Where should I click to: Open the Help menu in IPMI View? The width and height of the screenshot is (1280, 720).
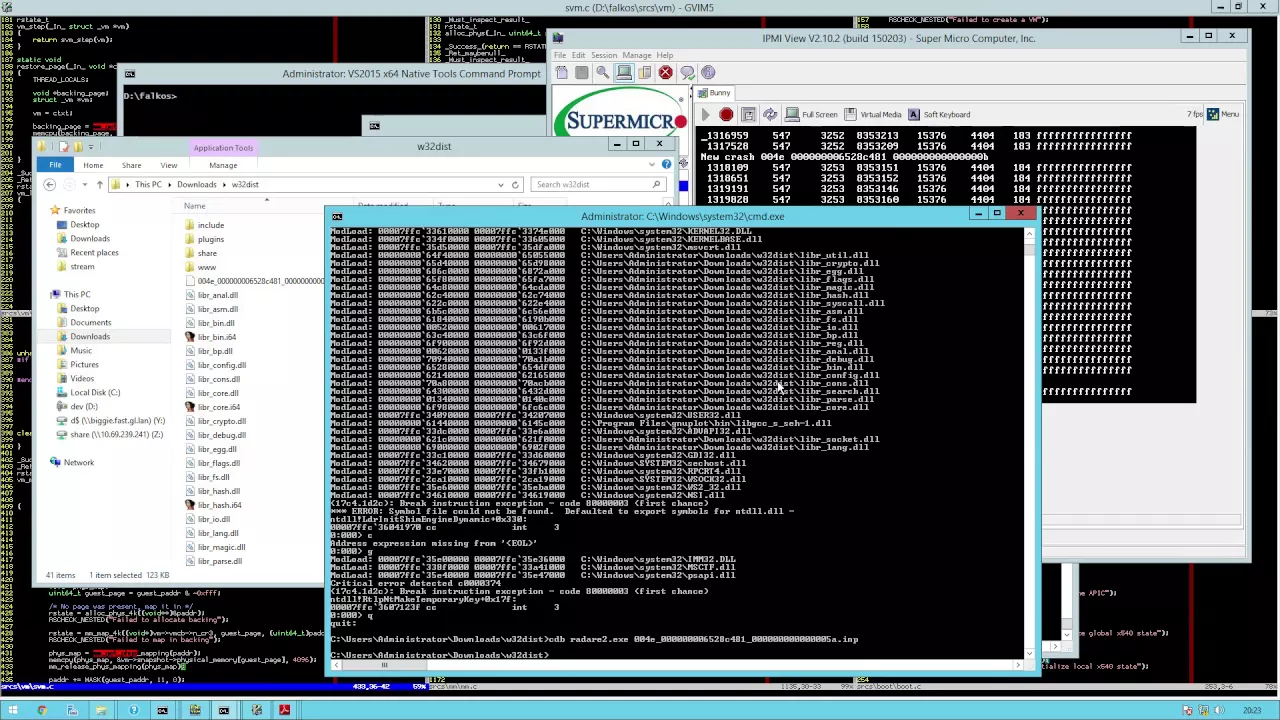(665, 55)
